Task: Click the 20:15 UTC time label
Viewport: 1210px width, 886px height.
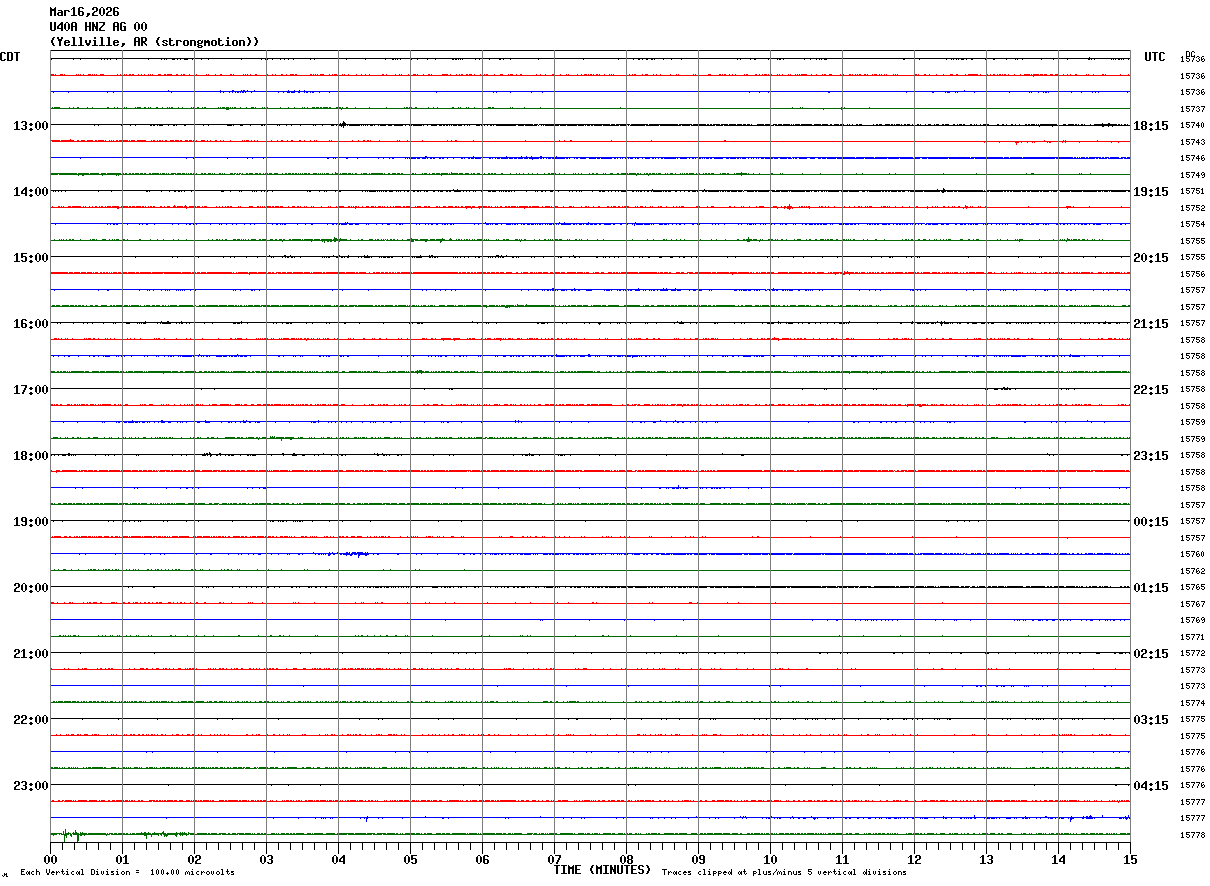Action: point(1151,258)
